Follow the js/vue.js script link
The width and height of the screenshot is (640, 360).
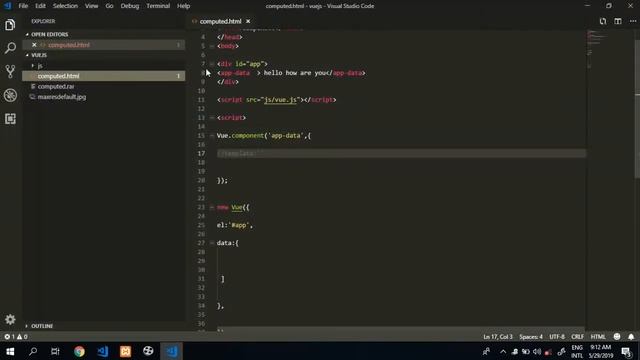[280, 100]
